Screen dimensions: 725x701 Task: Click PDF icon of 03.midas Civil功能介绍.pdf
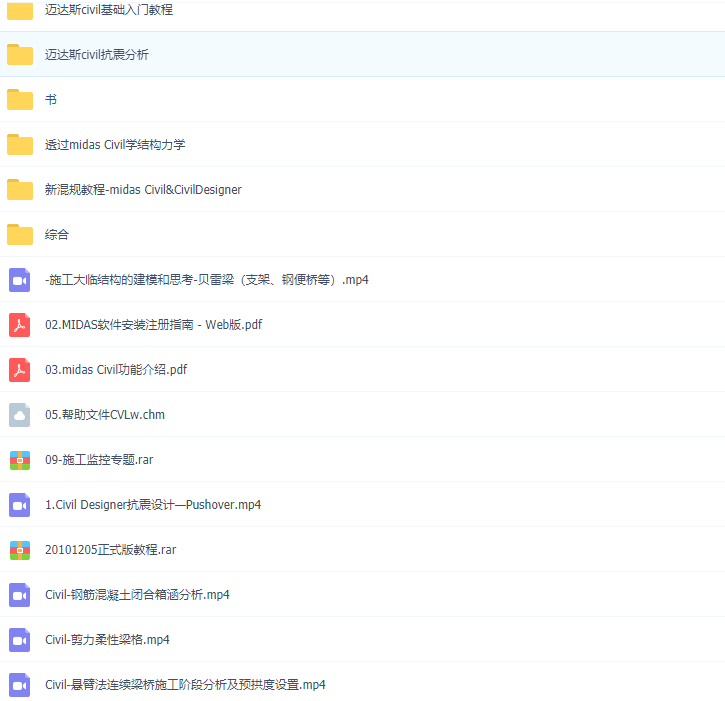19,369
